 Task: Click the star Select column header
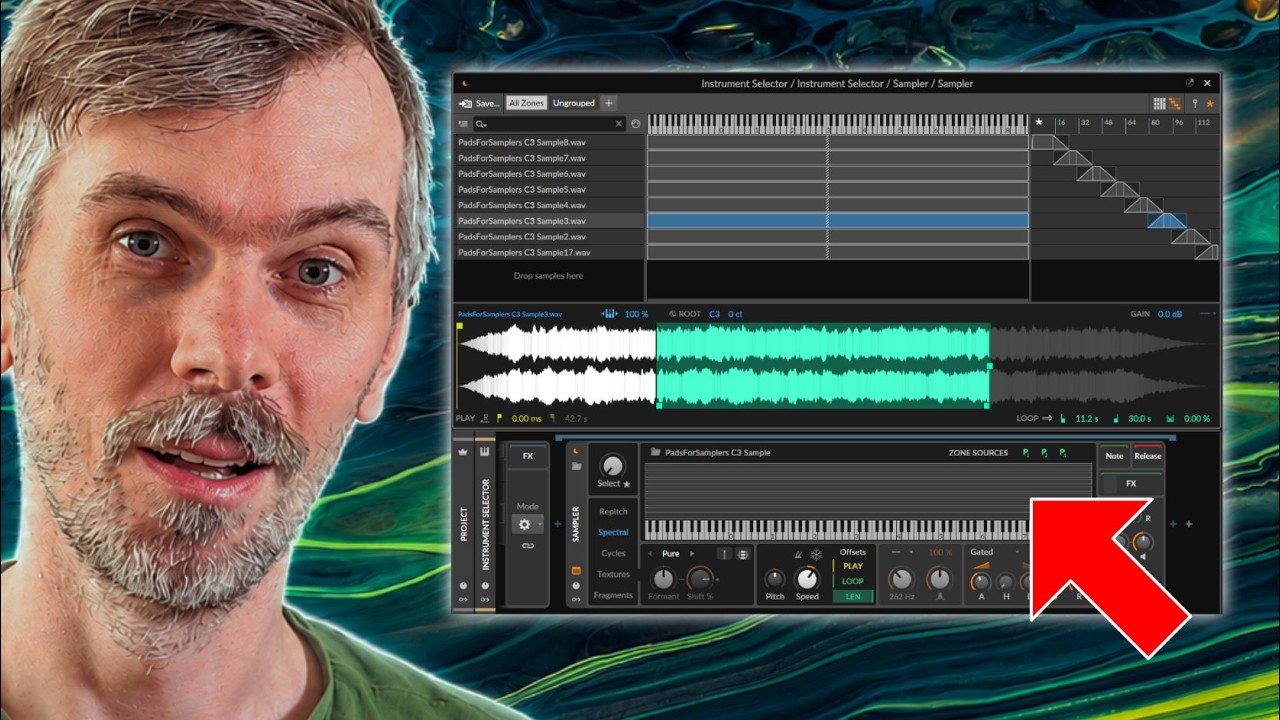[x=1039, y=122]
